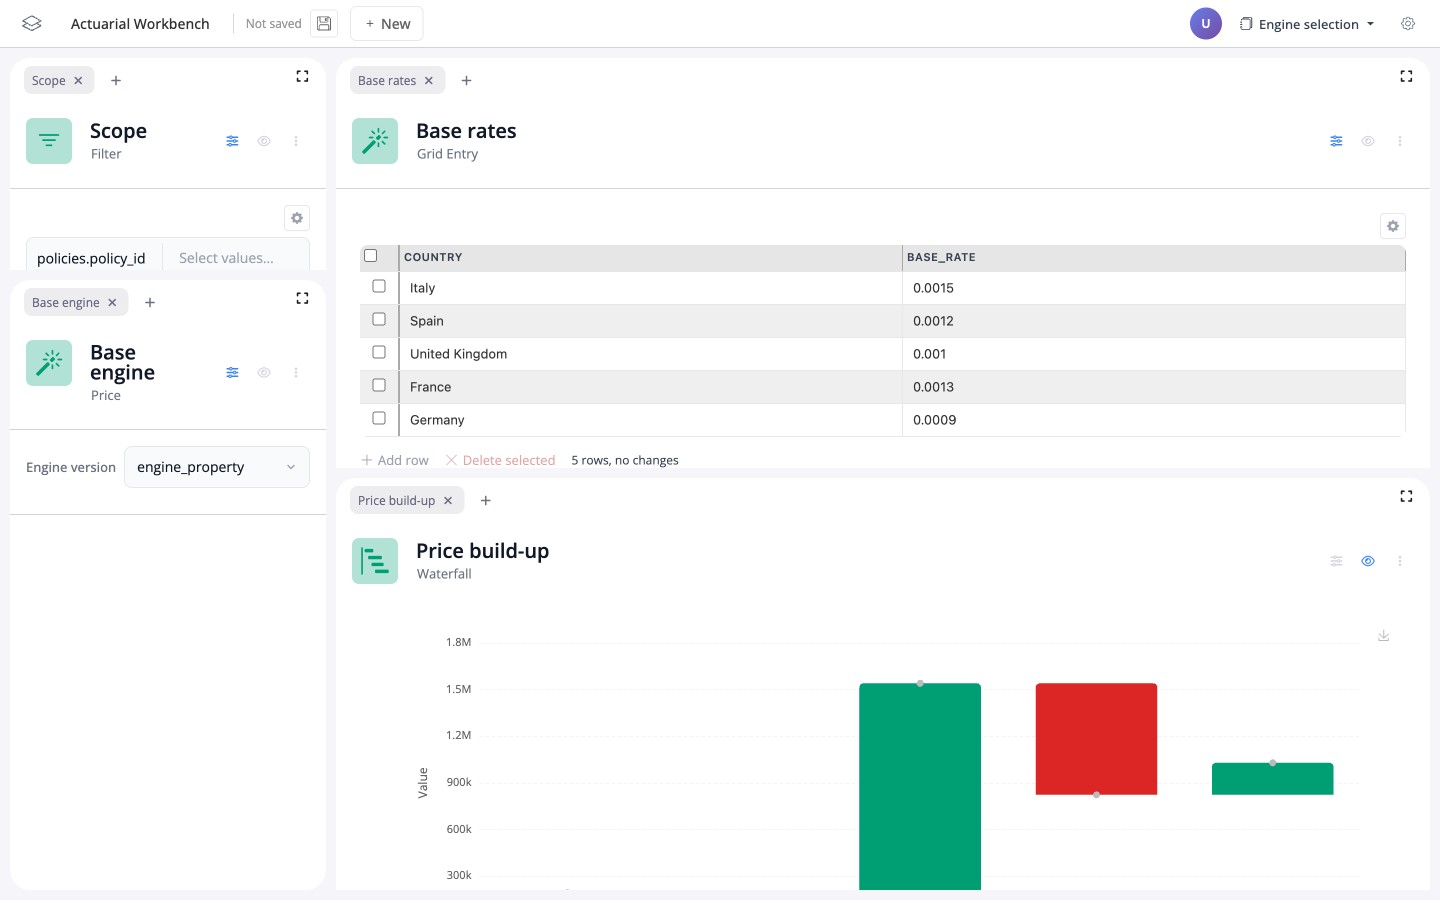Tick the Germany row checkbox
The width and height of the screenshot is (1440, 900).
pos(379,418)
